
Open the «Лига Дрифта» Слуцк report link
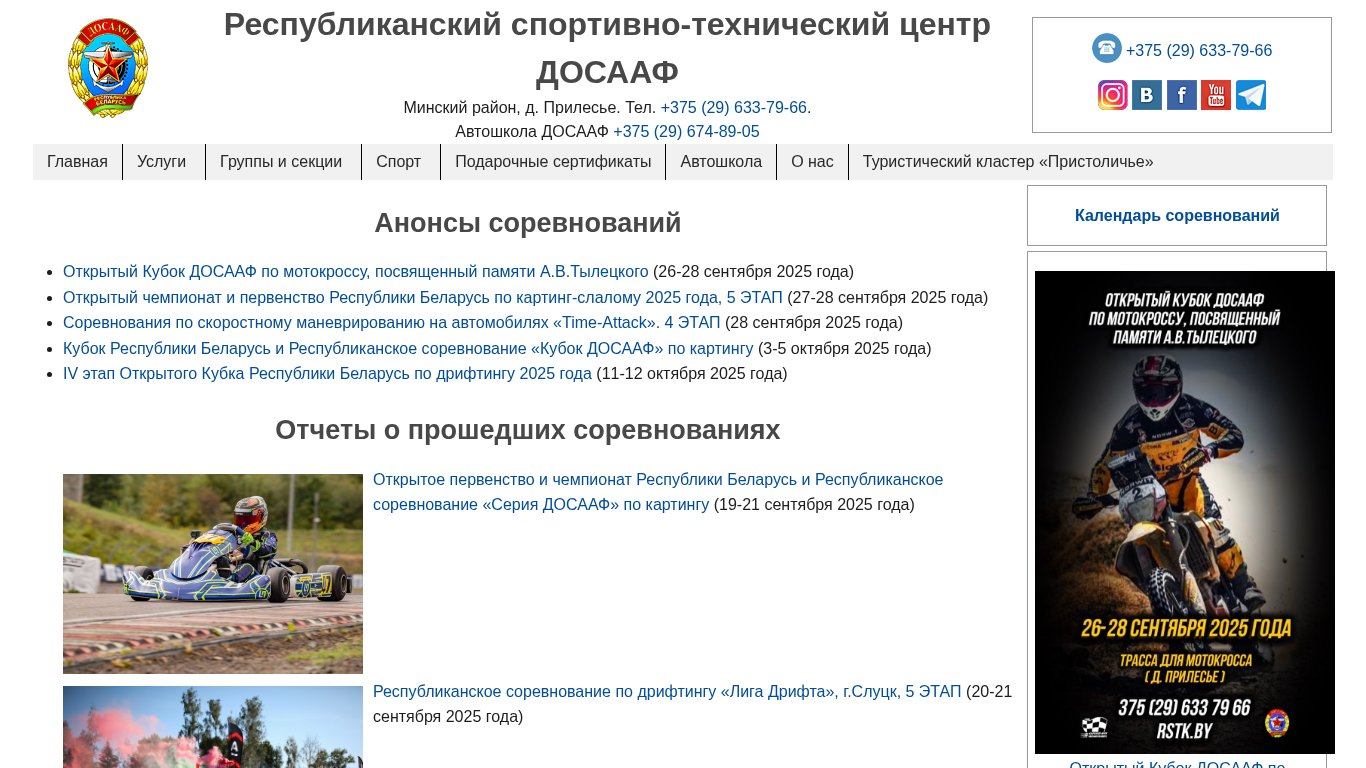click(667, 691)
